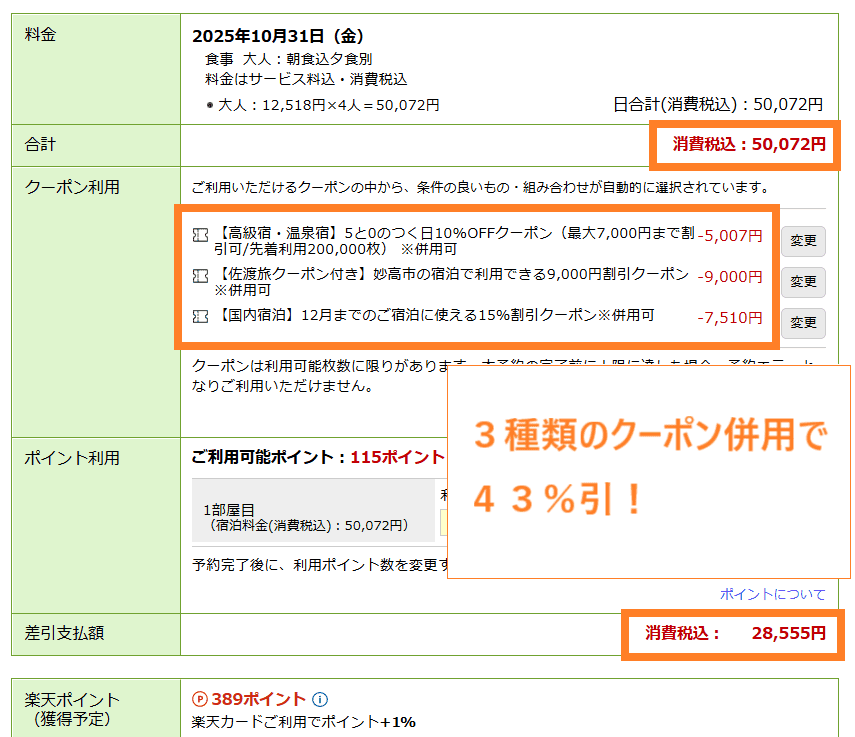This screenshot has height=737, width=855.
Task: Click the 消費税込 28,555円 payment amount
Action: tap(735, 633)
